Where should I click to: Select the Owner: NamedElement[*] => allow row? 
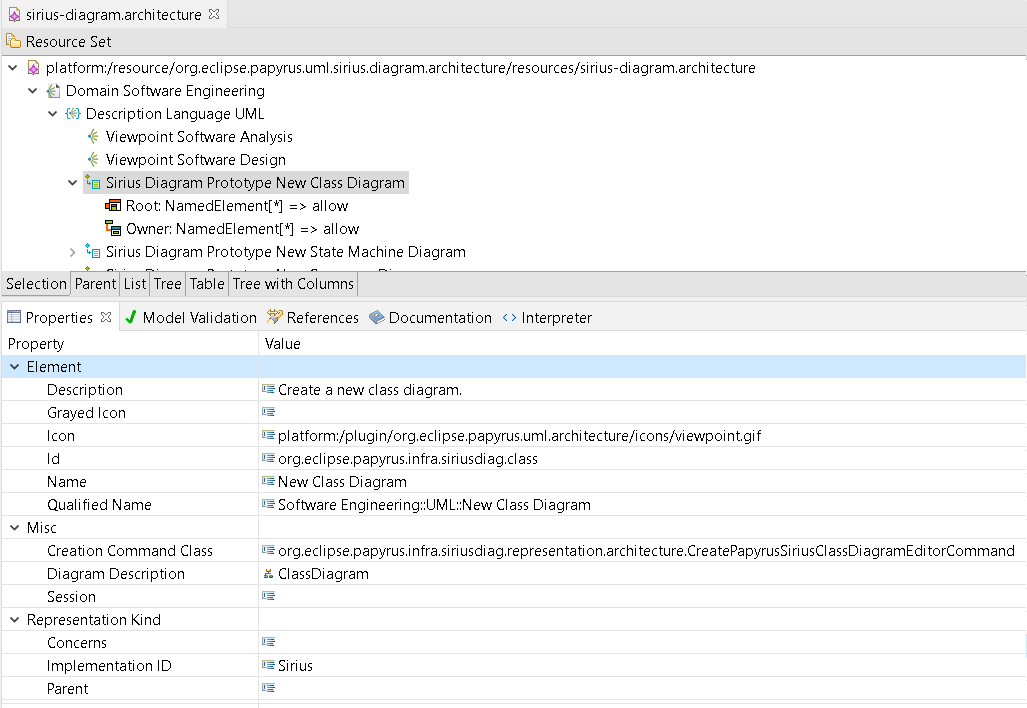point(242,229)
